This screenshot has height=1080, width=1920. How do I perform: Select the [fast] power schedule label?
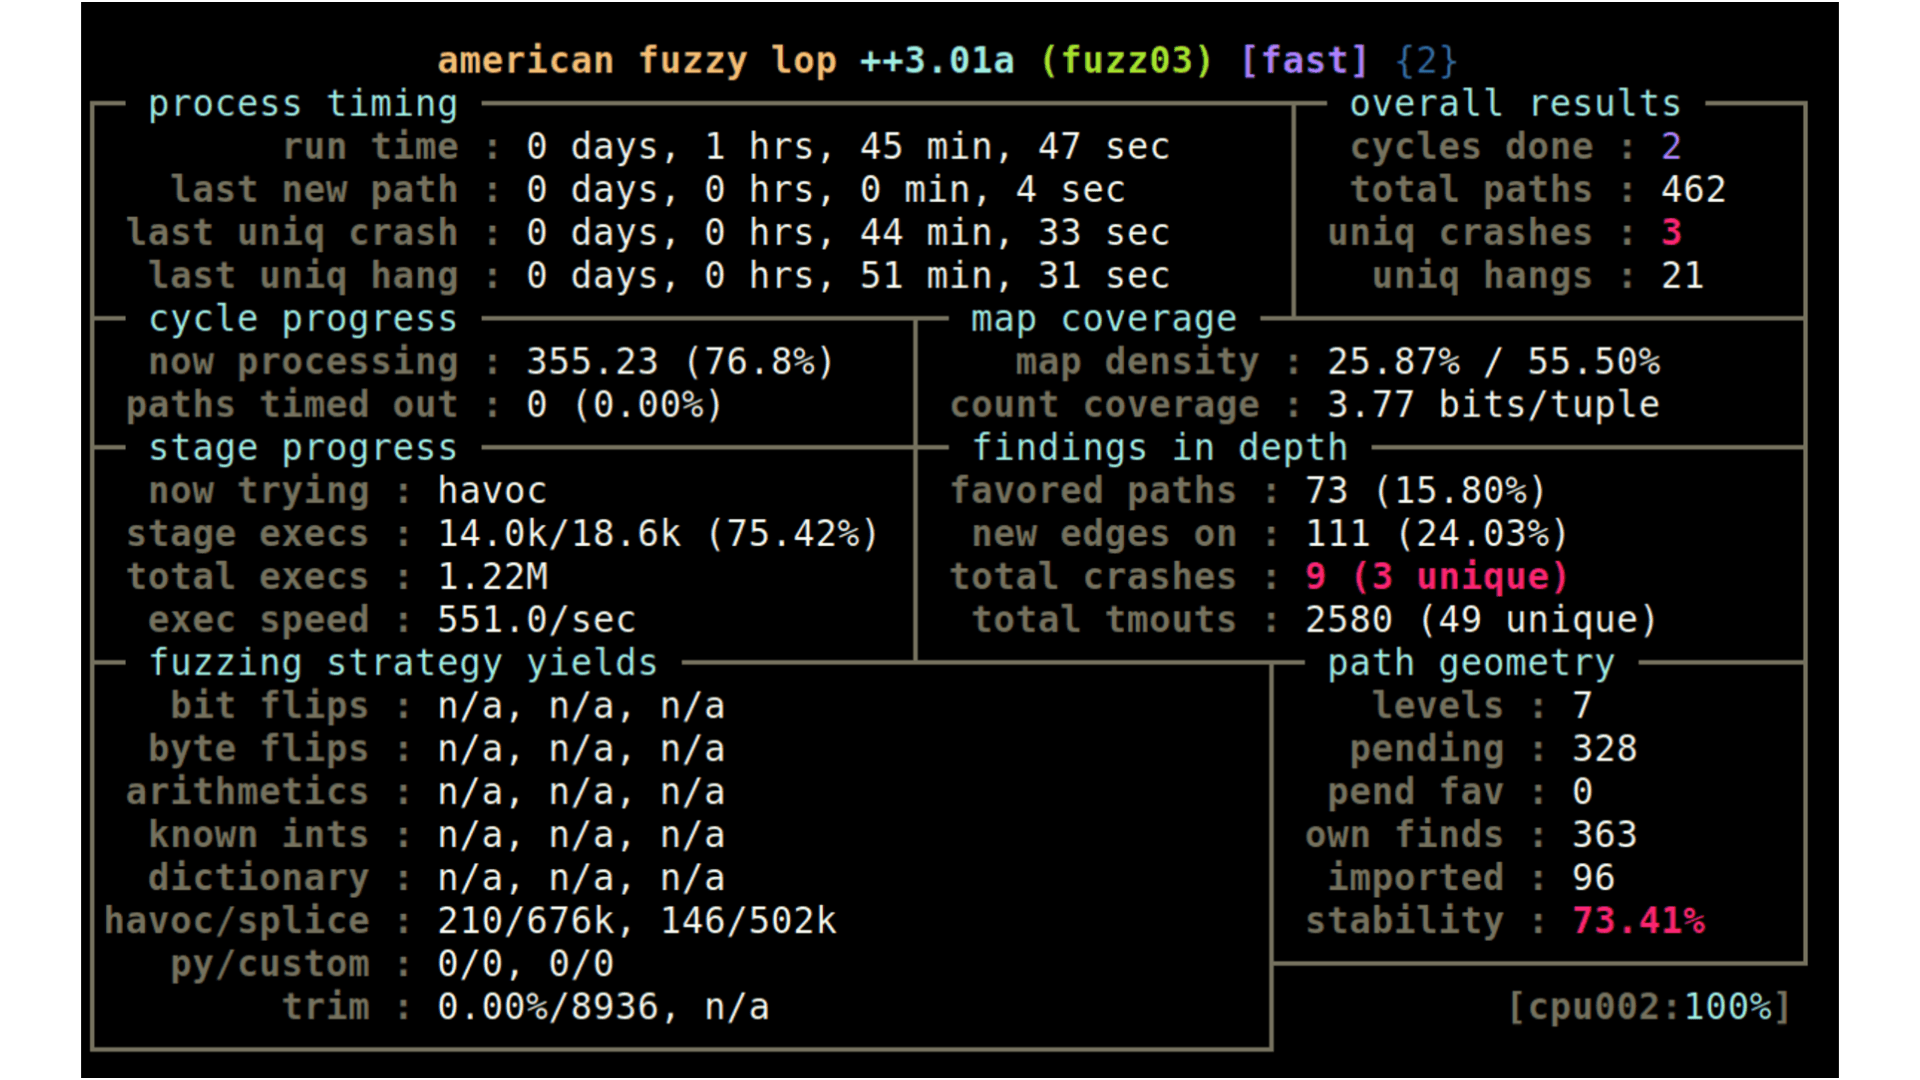point(1304,61)
